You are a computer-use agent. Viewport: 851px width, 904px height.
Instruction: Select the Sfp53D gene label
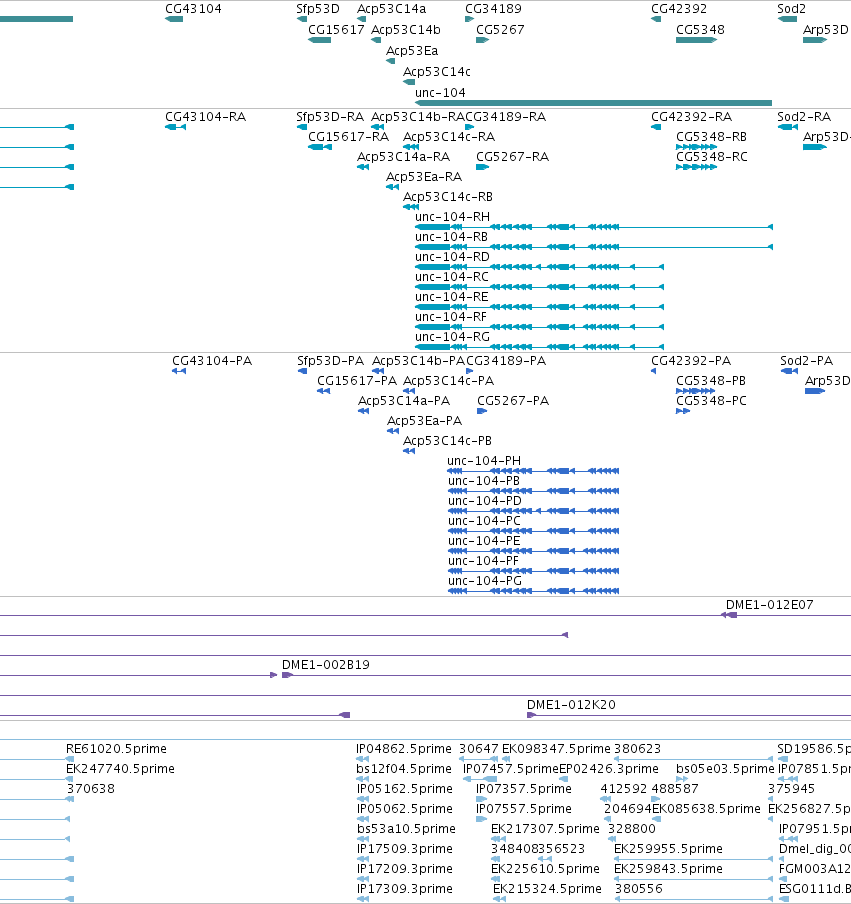point(318,9)
